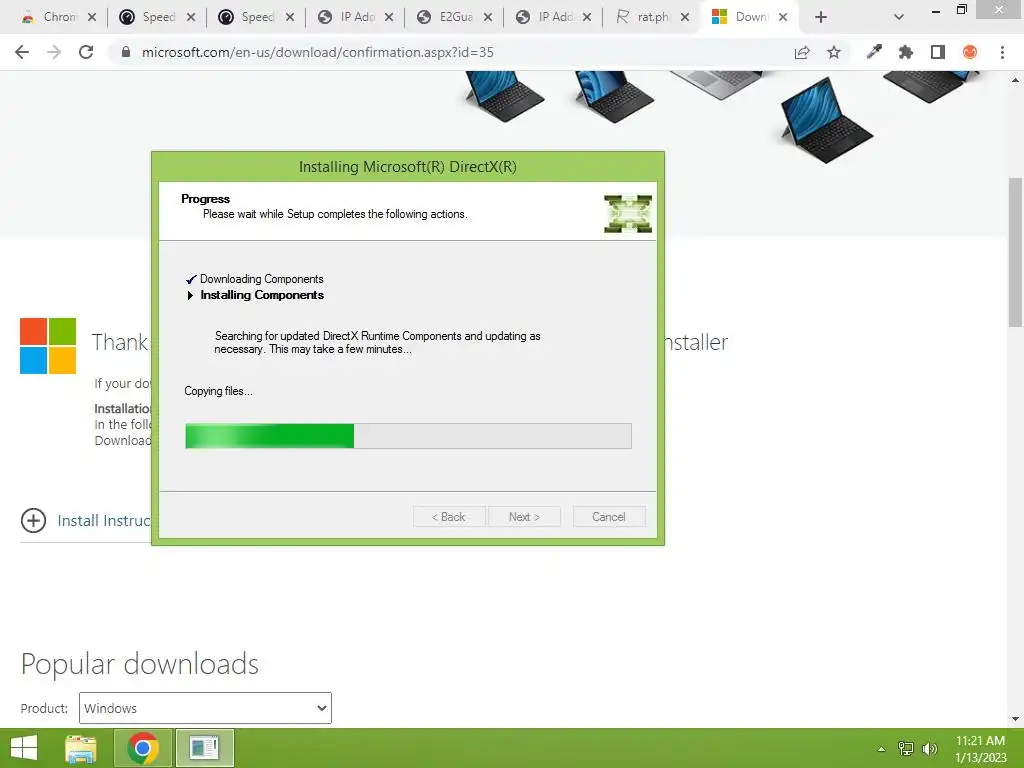The height and width of the screenshot is (768, 1024).
Task: Click the browser forward arrow
Action: point(54,52)
